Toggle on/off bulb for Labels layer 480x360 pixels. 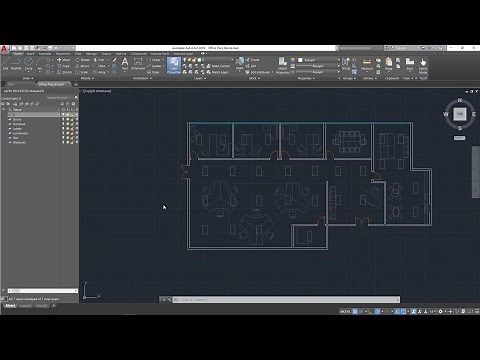click(x=63, y=128)
